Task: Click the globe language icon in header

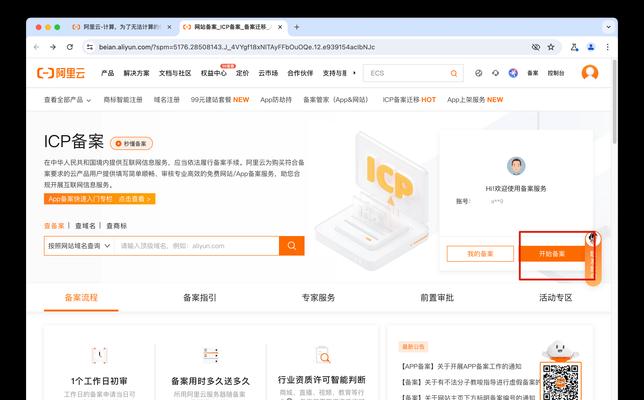Action: click(513, 73)
